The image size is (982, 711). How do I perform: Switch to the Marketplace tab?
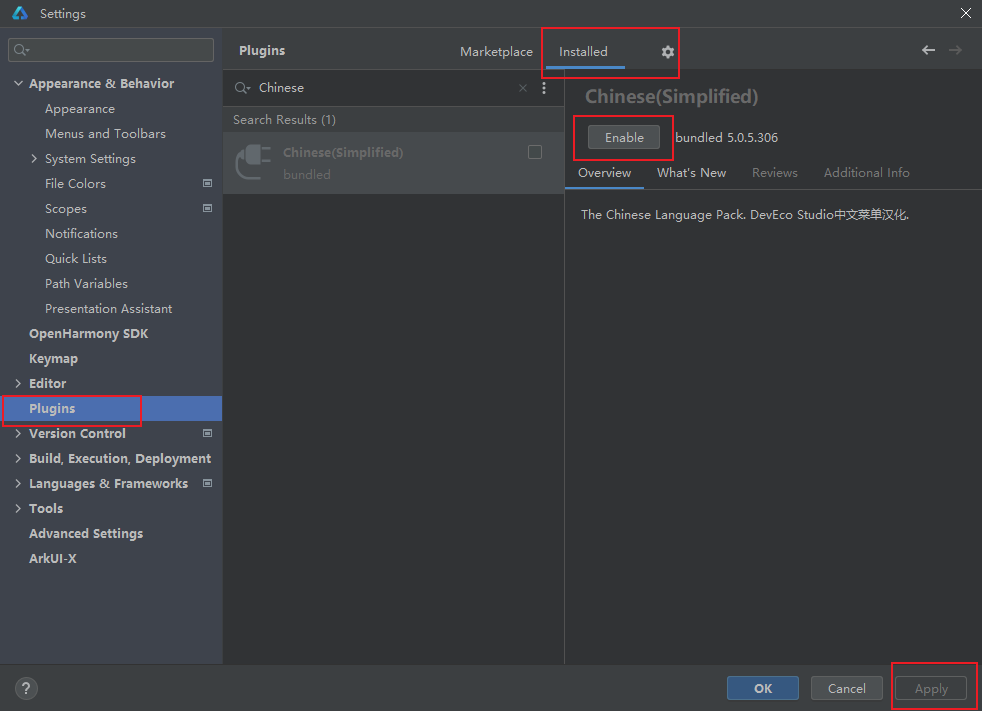pyautogui.click(x=496, y=52)
